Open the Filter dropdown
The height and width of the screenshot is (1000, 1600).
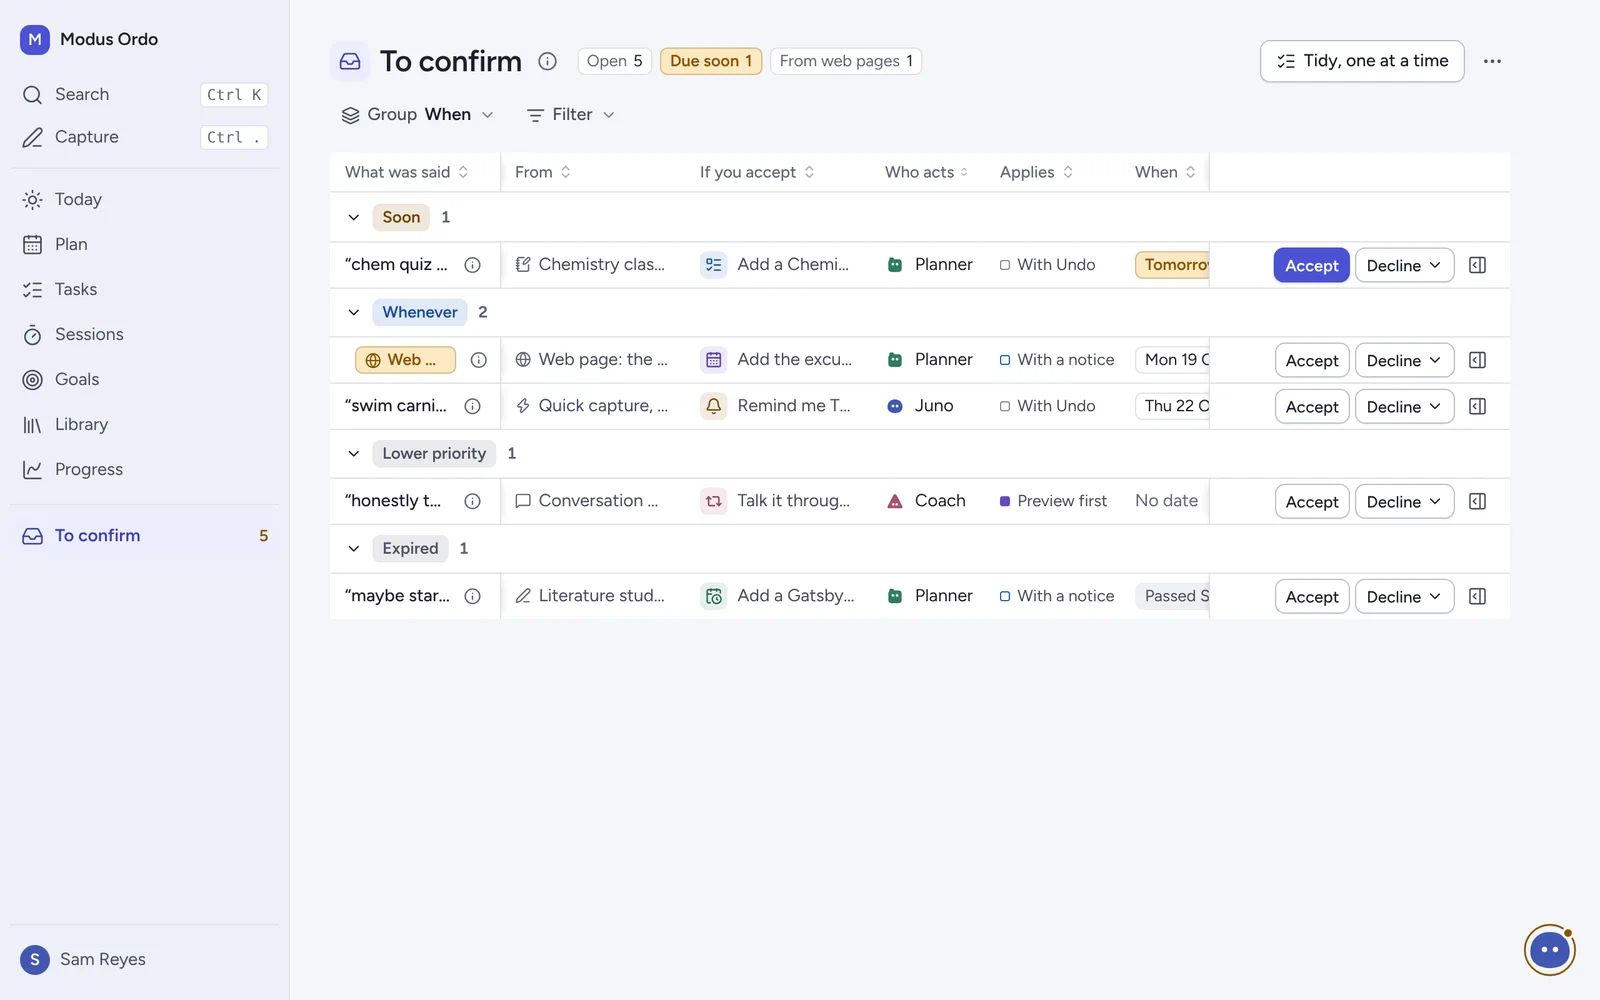point(571,115)
